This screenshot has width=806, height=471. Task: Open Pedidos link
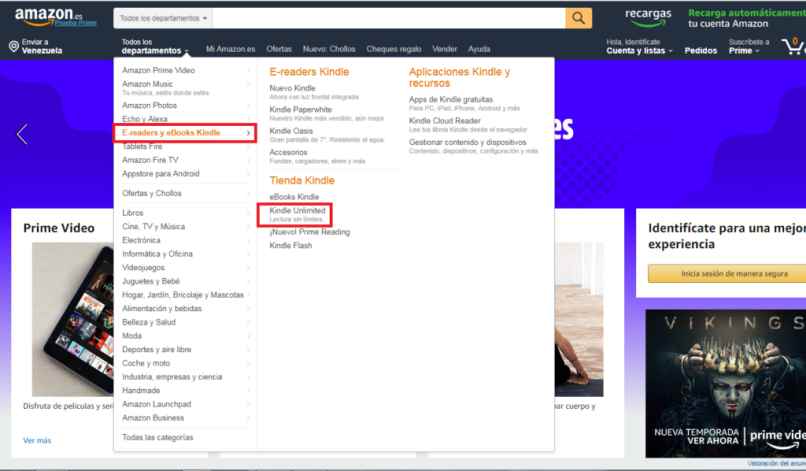pos(701,50)
